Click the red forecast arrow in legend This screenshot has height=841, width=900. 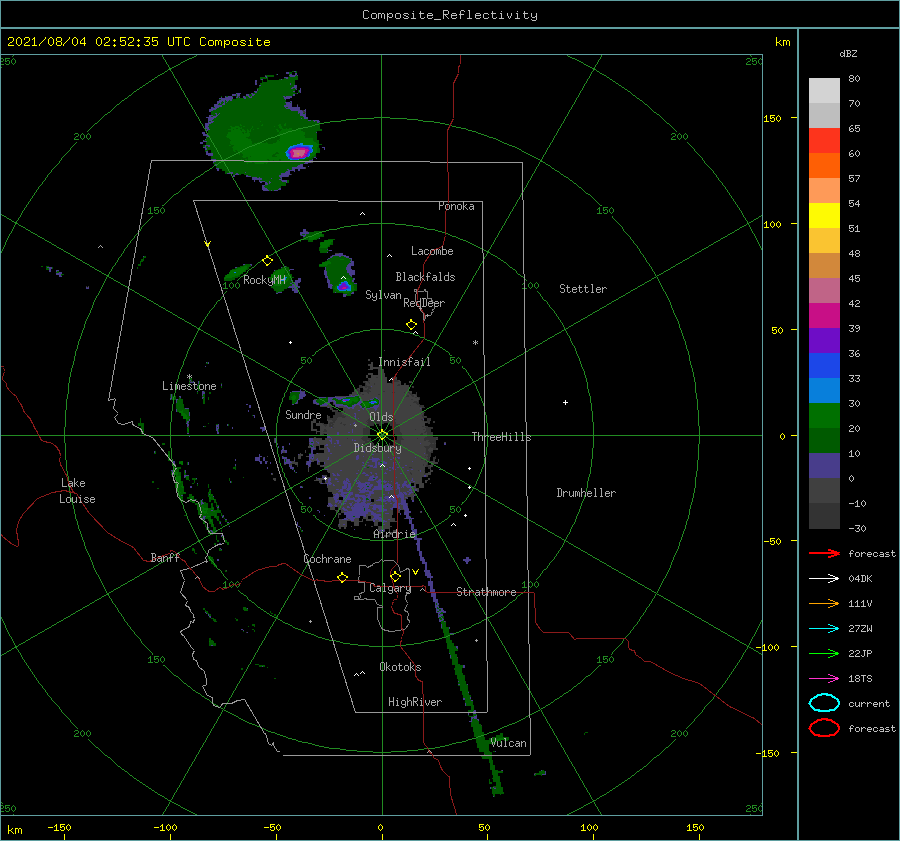(824, 553)
